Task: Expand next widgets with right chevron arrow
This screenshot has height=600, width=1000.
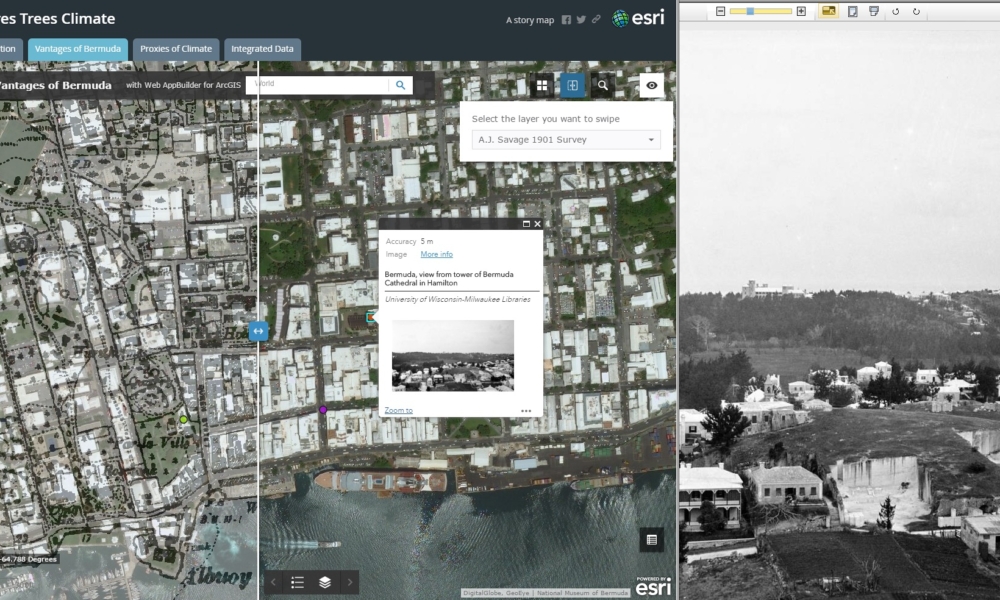Action: tap(349, 582)
